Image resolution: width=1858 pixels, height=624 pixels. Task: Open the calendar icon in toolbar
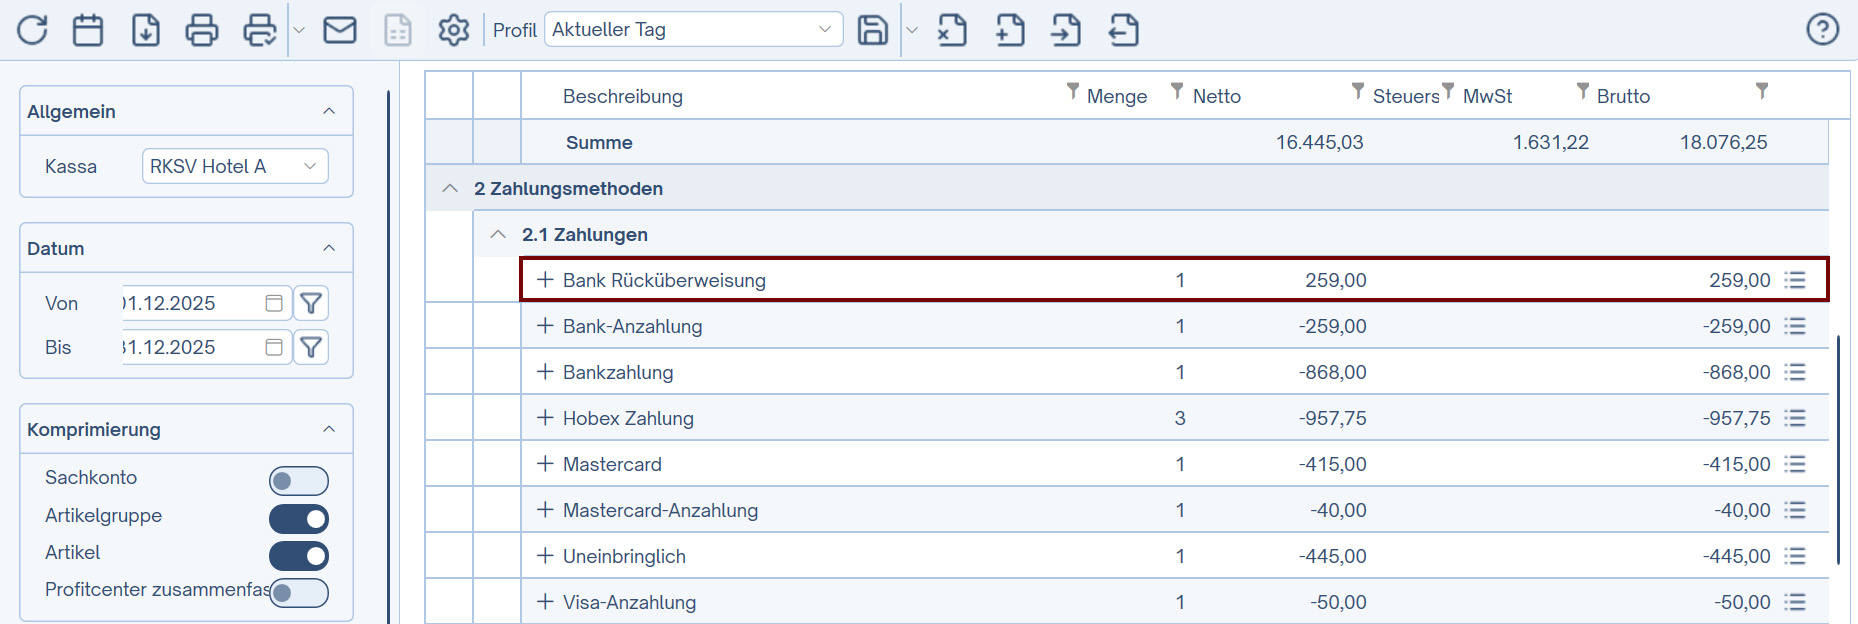(88, 30)
